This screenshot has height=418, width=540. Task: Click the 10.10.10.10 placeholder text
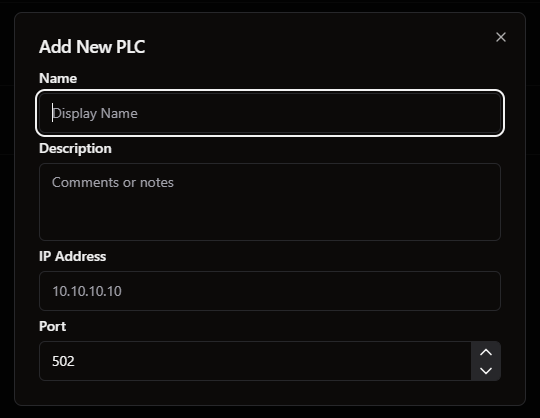point(87,291)
